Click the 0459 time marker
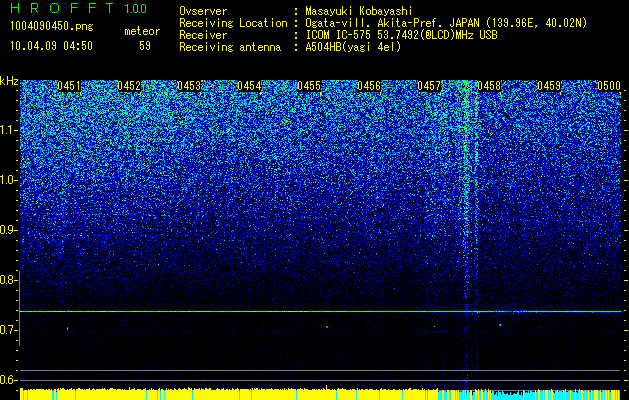 [549, 86]
